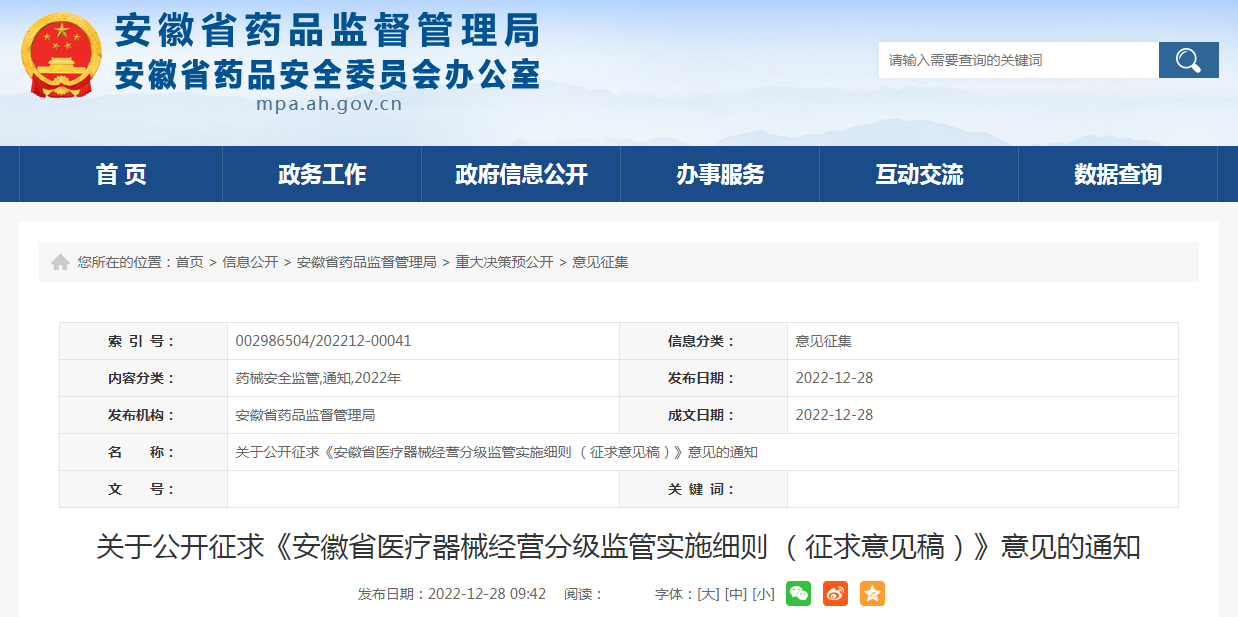The image size is (1238, 617).
Task: Open 办事服务 navigation menu
Action: click(720, 174)
